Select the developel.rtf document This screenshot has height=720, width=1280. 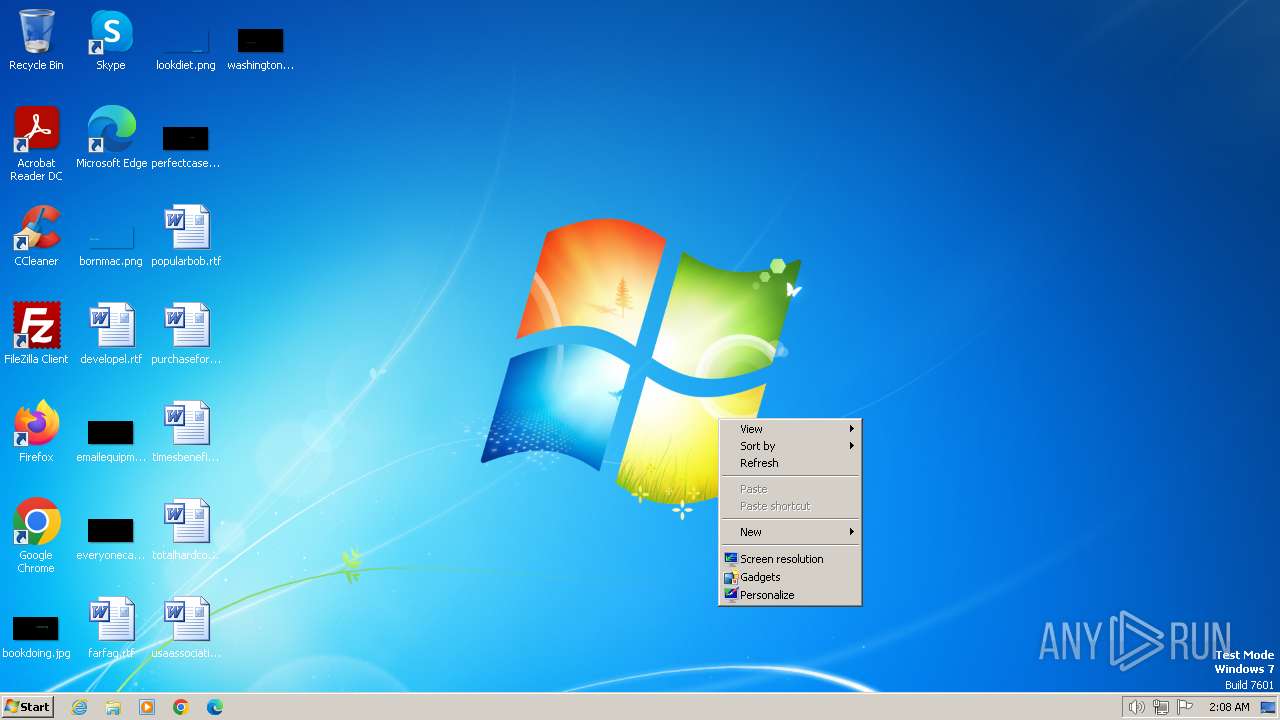coord(111,334)
